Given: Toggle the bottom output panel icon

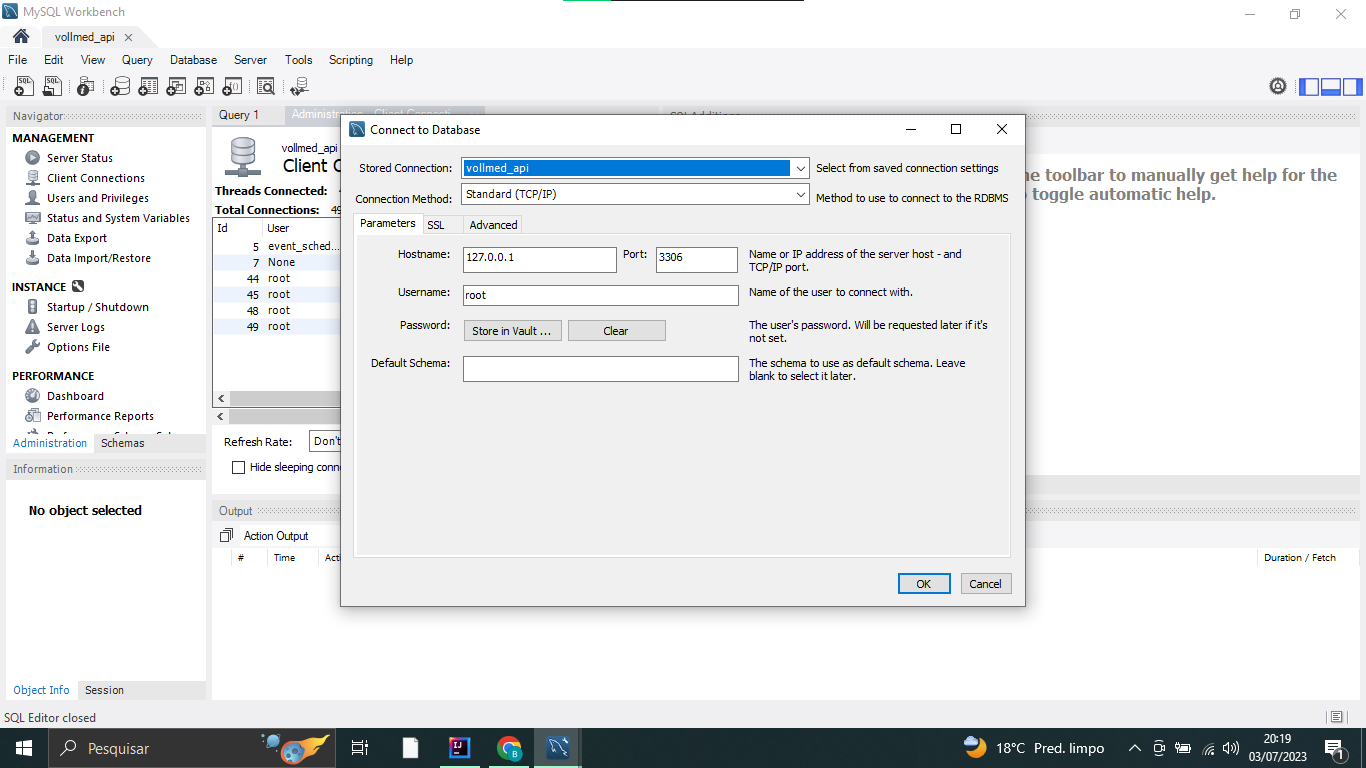Looking at the screenshot, I should pos(1331,87).
